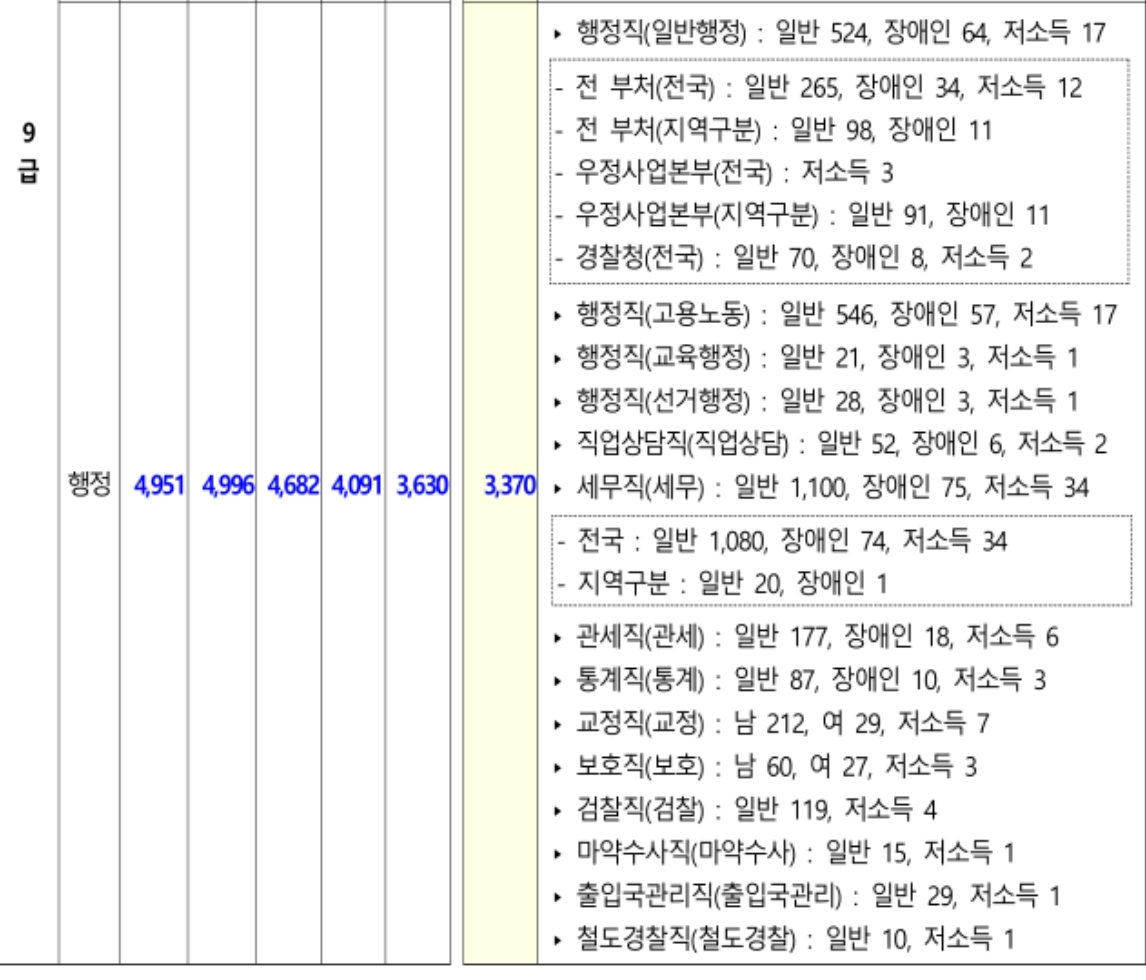Select the 지역구분 일반 20 sub-item
Image resolution: width=1146 pixels, height=980 pixels.
(722, 581)
